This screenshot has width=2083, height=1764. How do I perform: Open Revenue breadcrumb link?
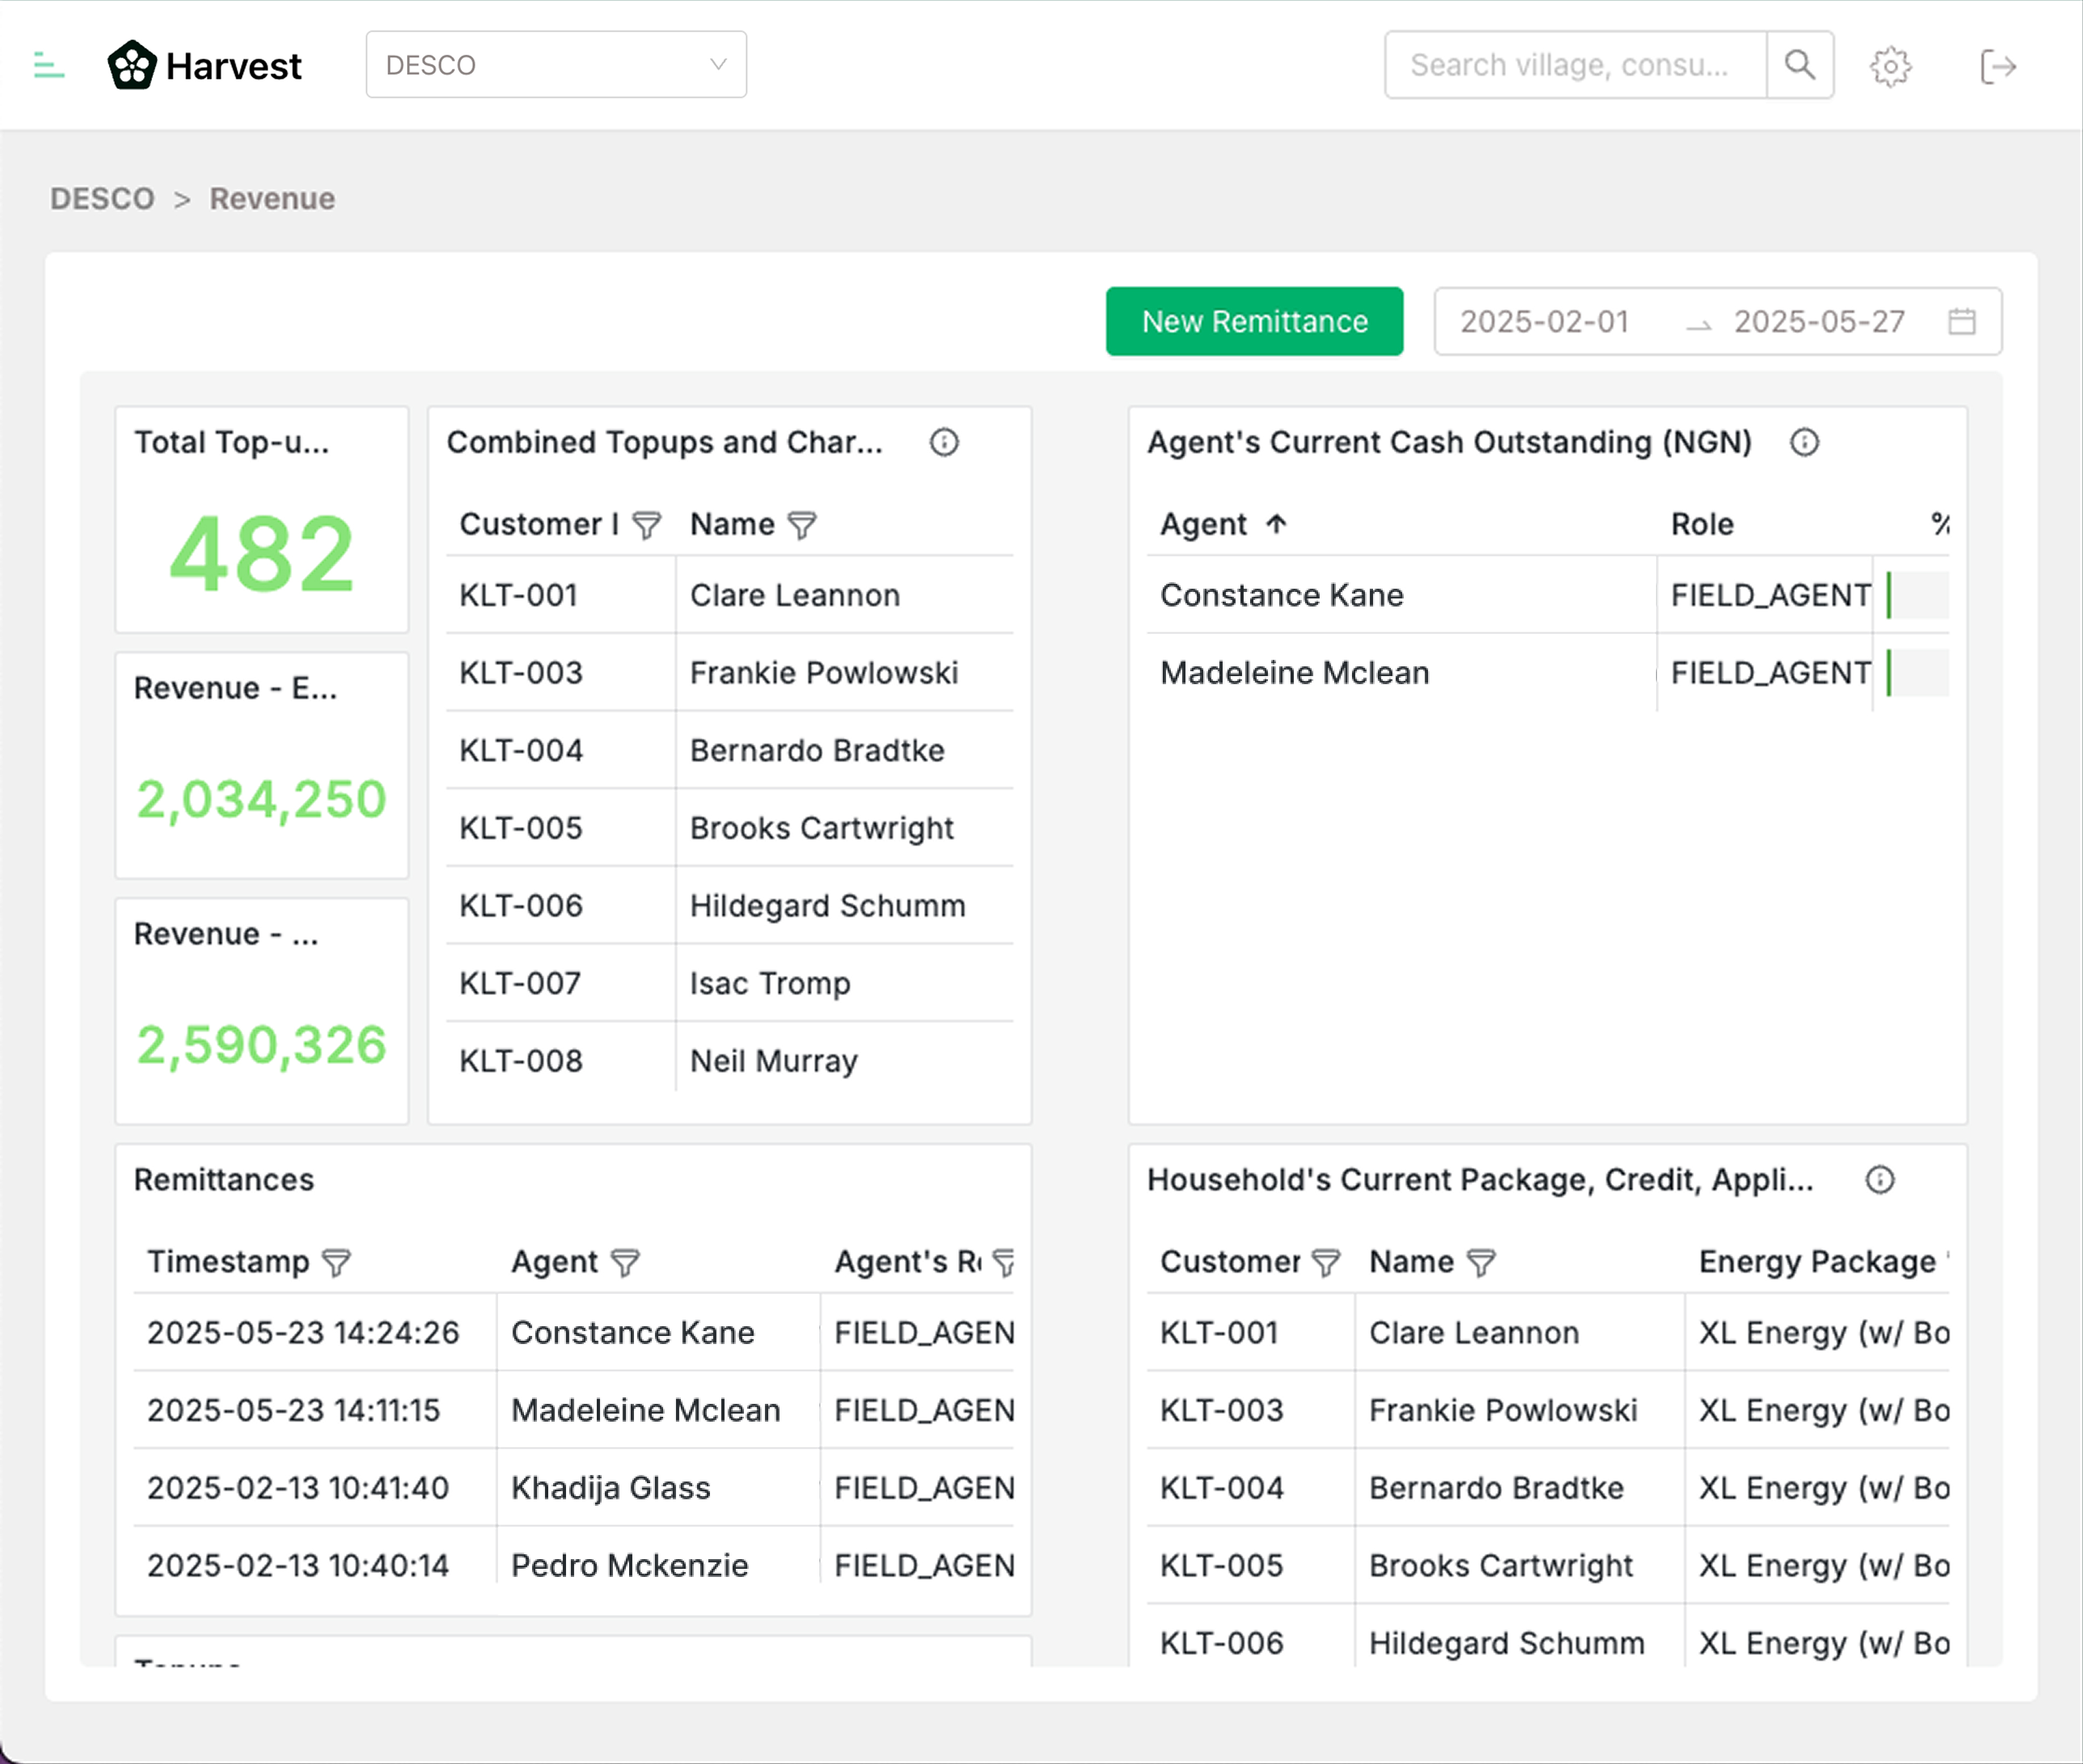272,199
